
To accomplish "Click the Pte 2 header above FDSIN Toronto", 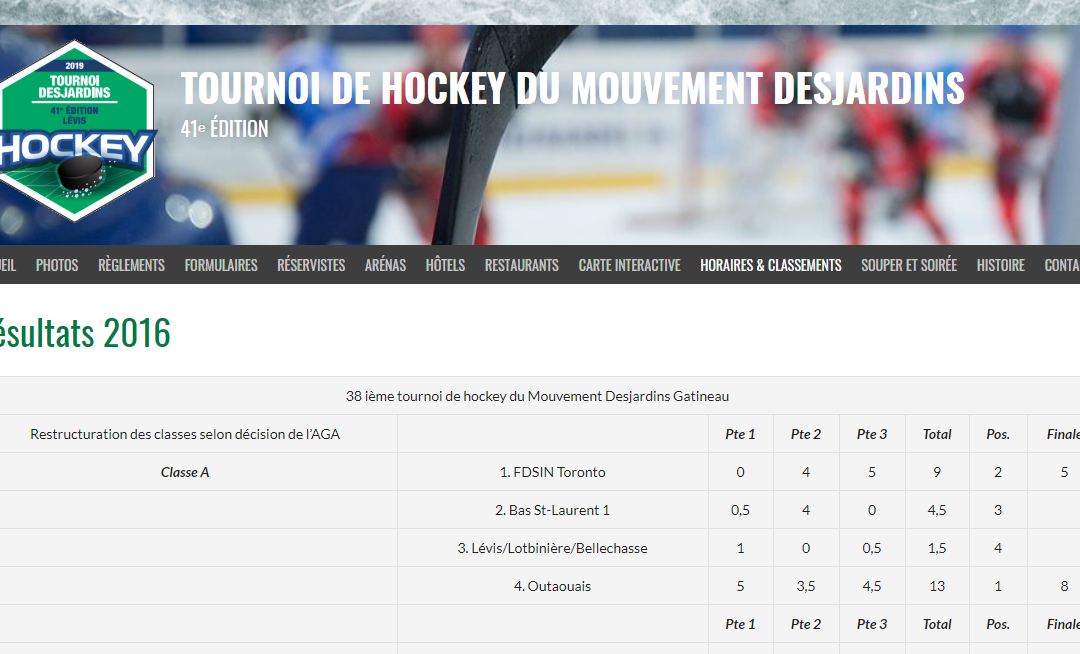I will click(x=806, y=434).
